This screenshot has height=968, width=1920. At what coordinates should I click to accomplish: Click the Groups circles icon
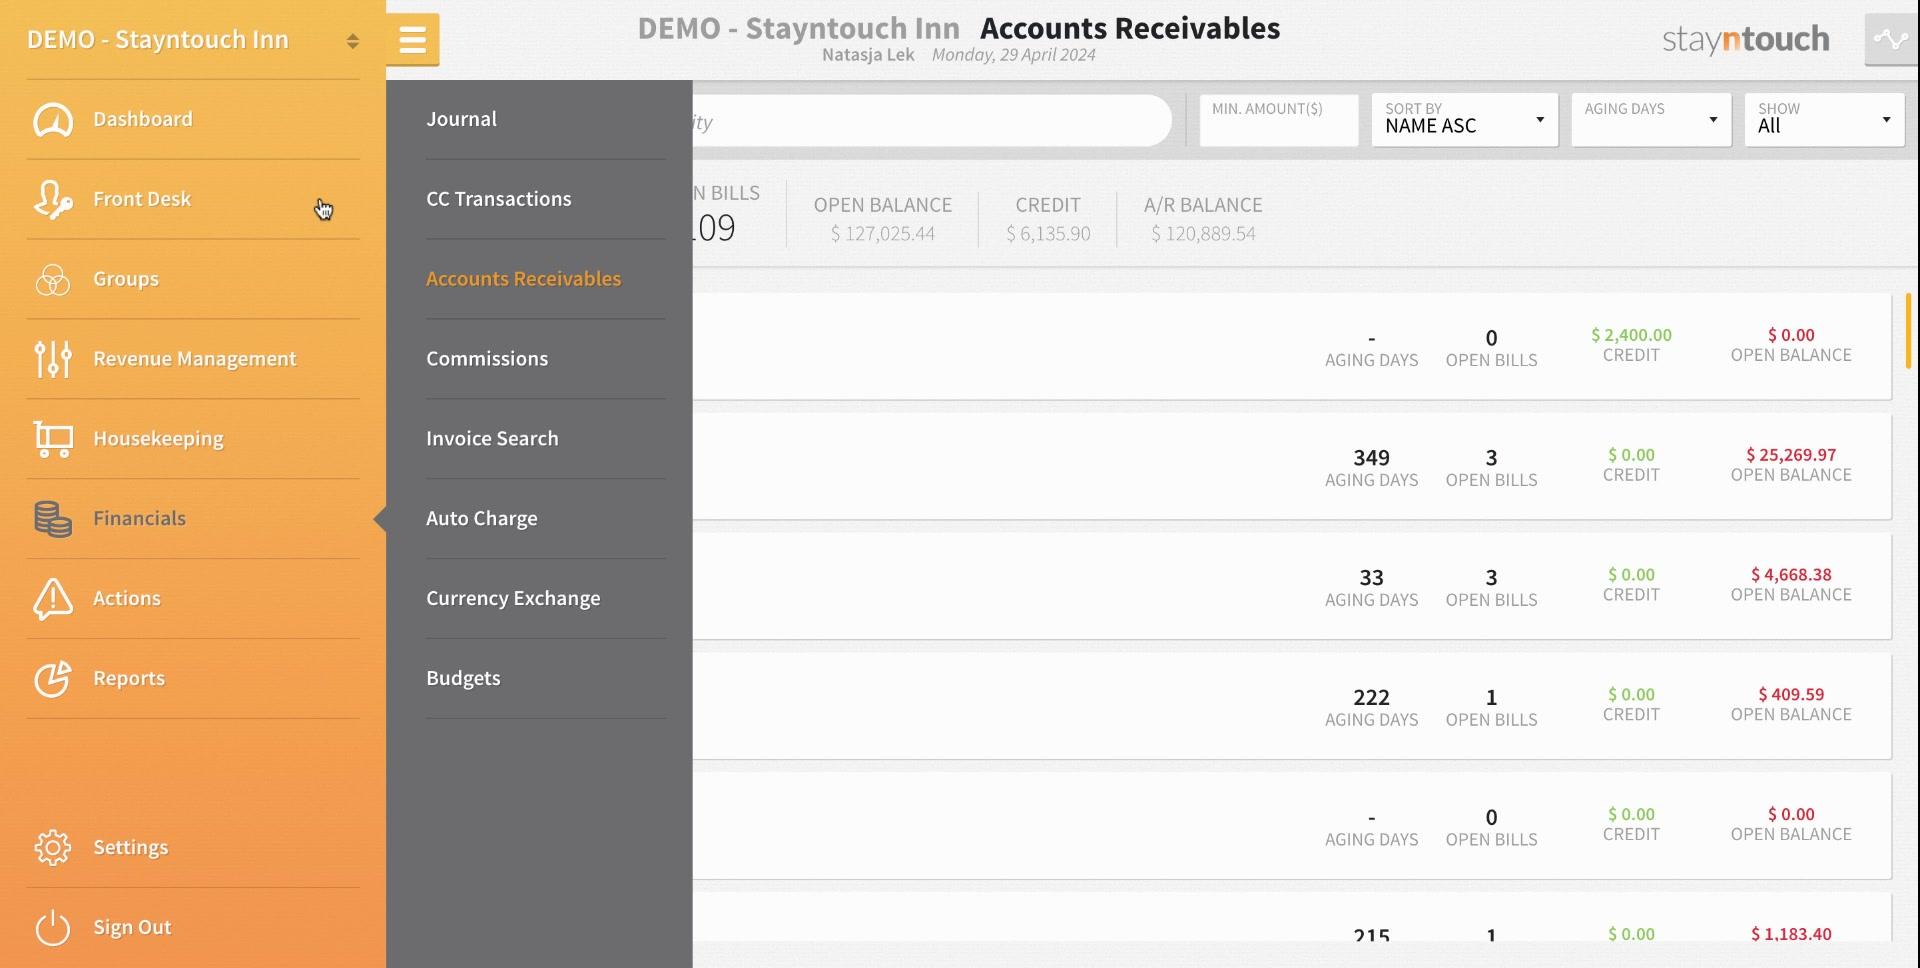tap(53, 279)
